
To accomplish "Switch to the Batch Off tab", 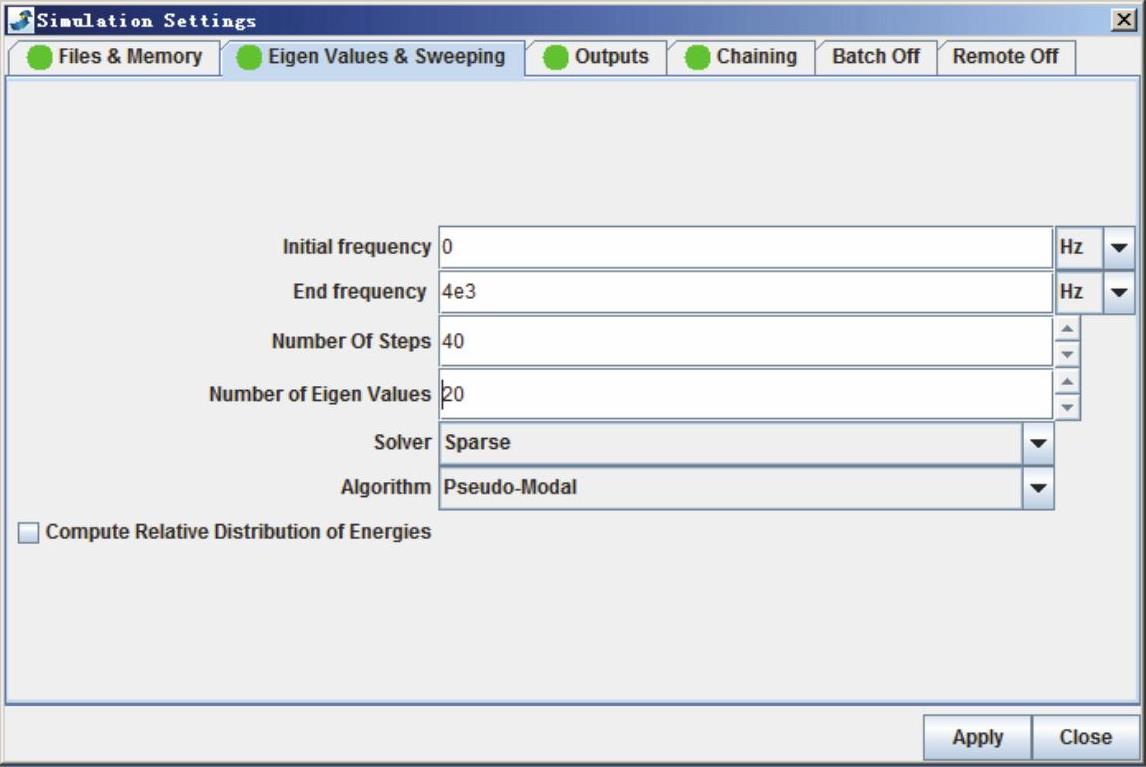I will (875, 57).
